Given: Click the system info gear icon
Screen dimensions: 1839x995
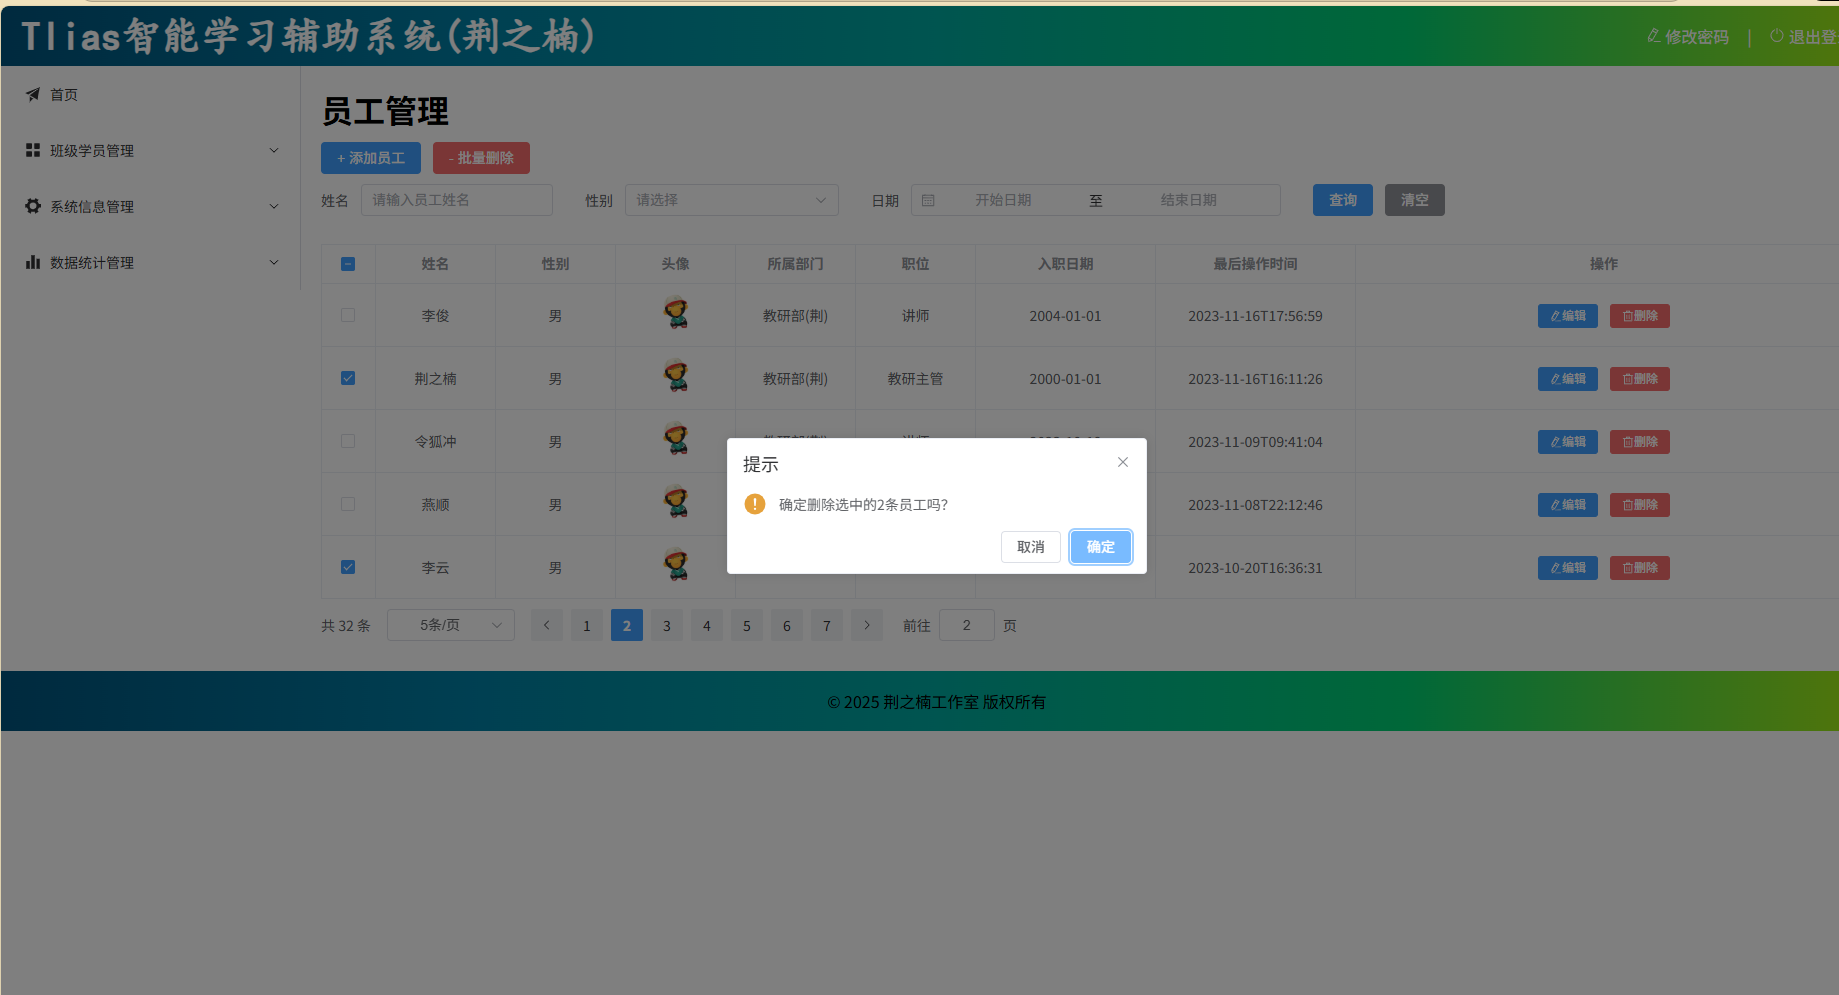Looking at the screenshot, I should (33, 206).
